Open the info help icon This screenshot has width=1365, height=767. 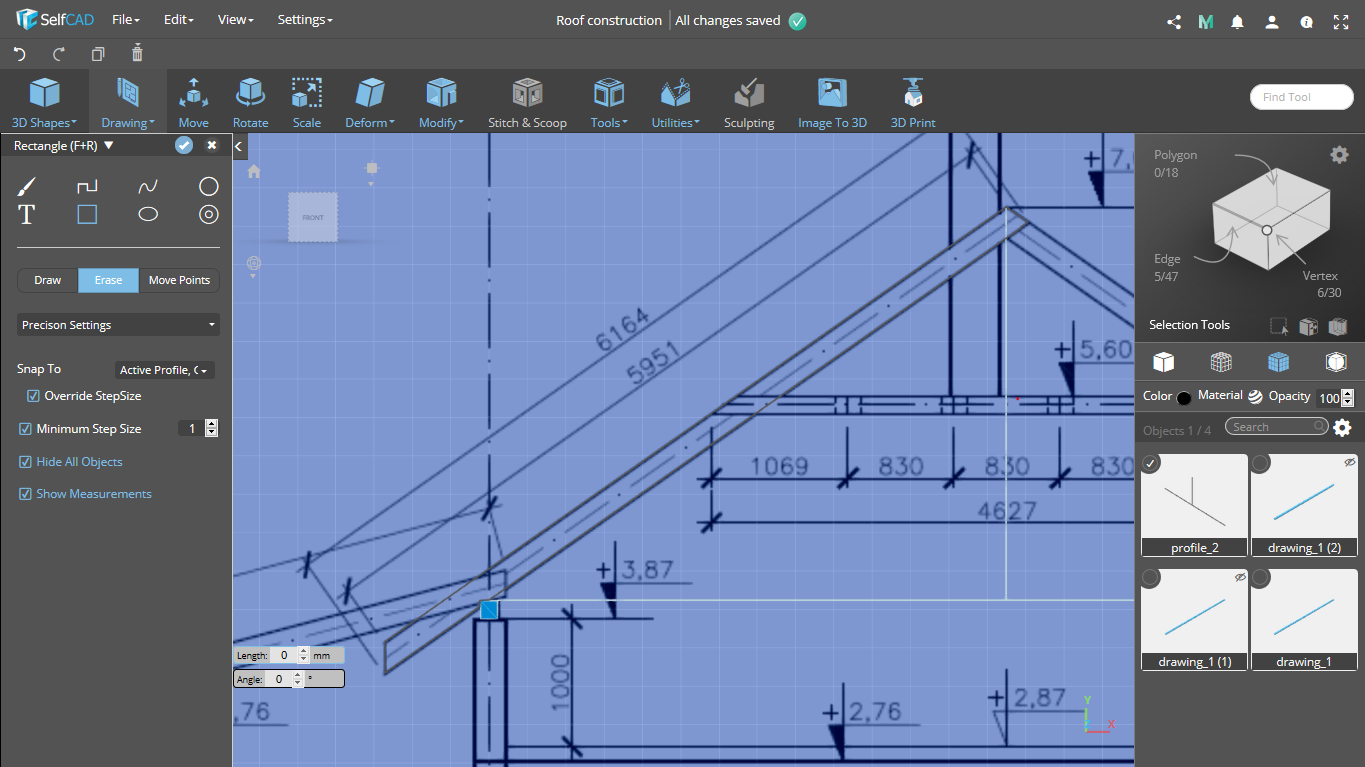[x=1306, y=21]
